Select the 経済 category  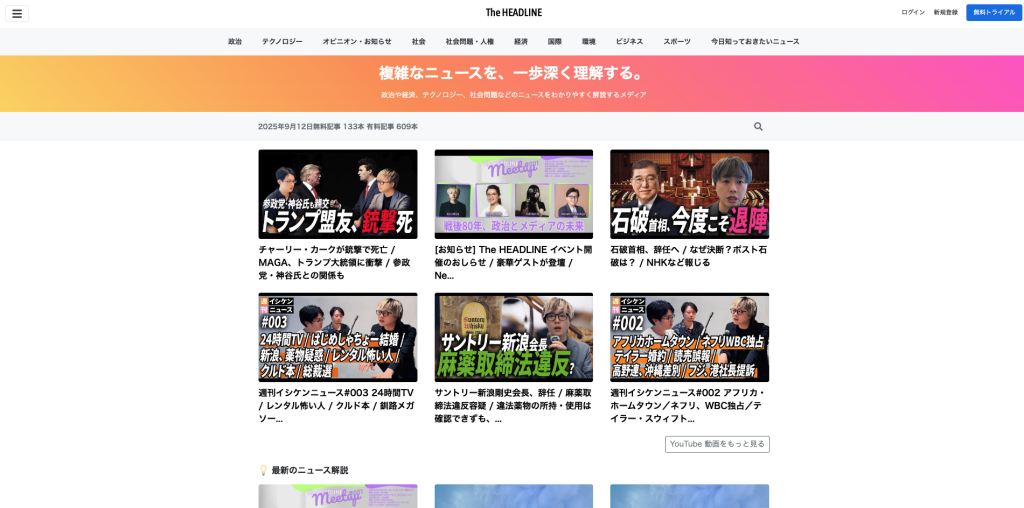[520, 41]
